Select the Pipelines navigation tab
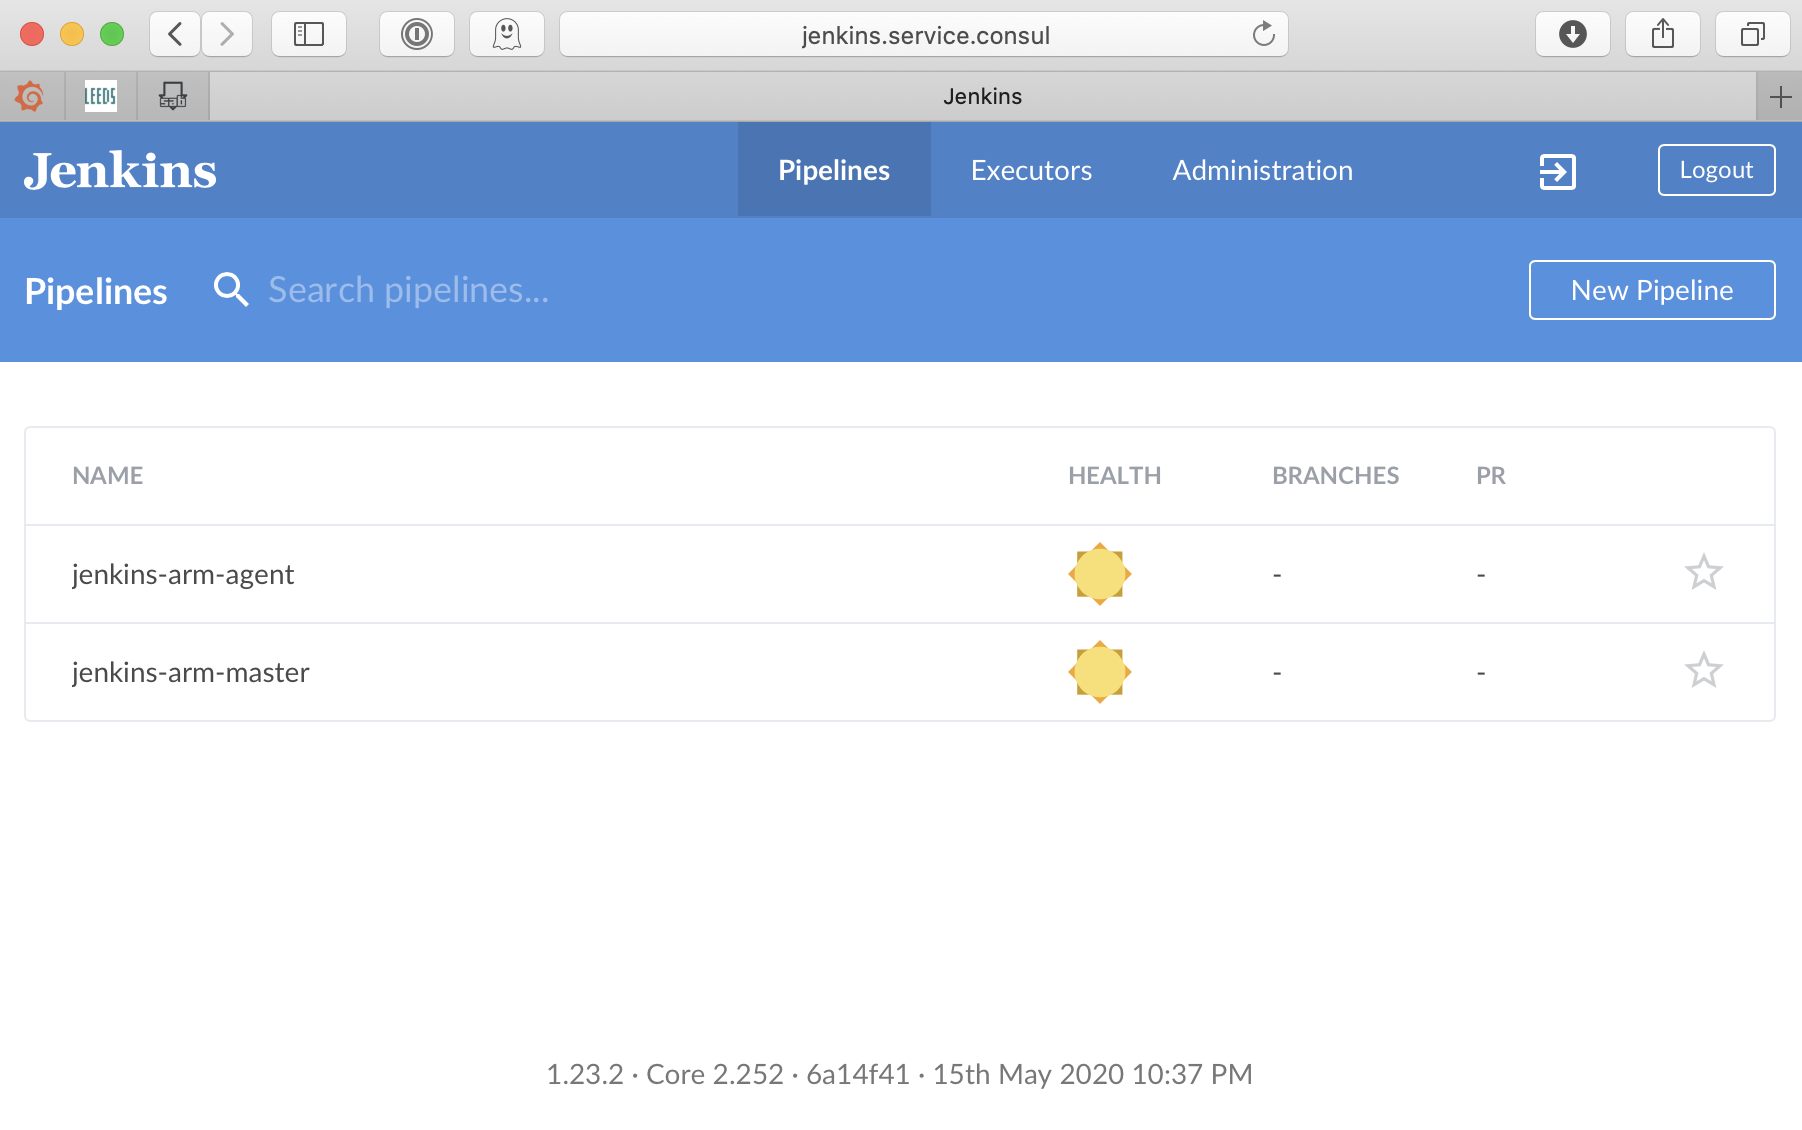The image size is (1802, 1130). (833, 171)
